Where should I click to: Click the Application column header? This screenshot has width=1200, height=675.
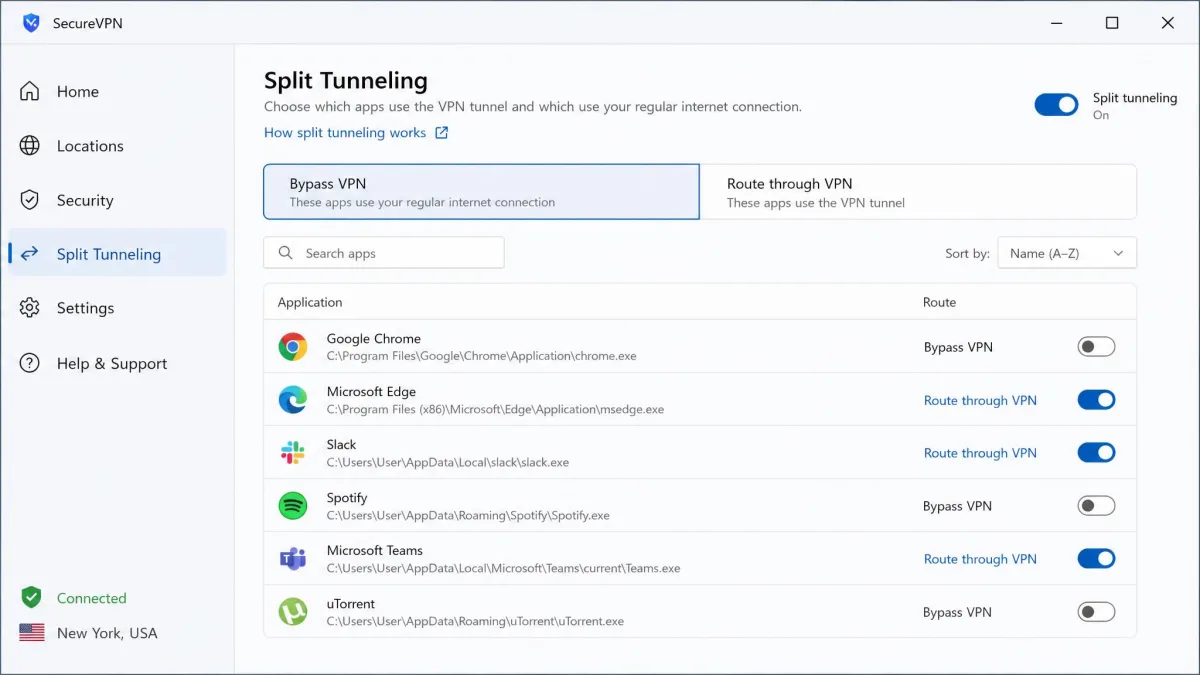tap(310, 302)
